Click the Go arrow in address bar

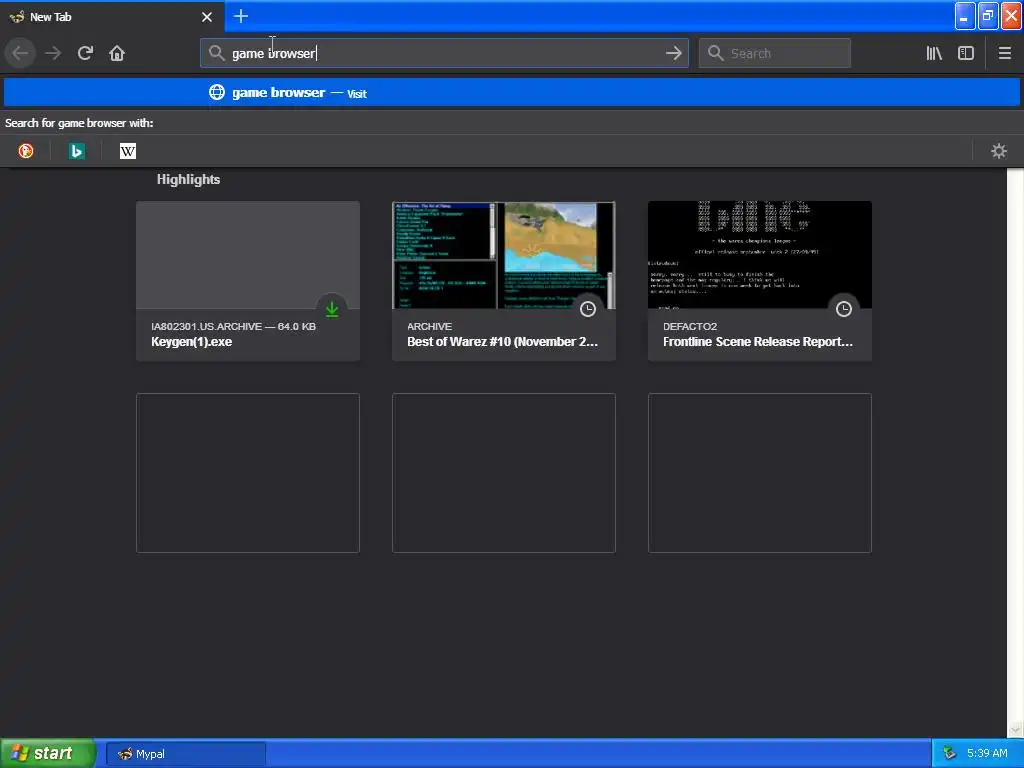[x=673, y=53]
